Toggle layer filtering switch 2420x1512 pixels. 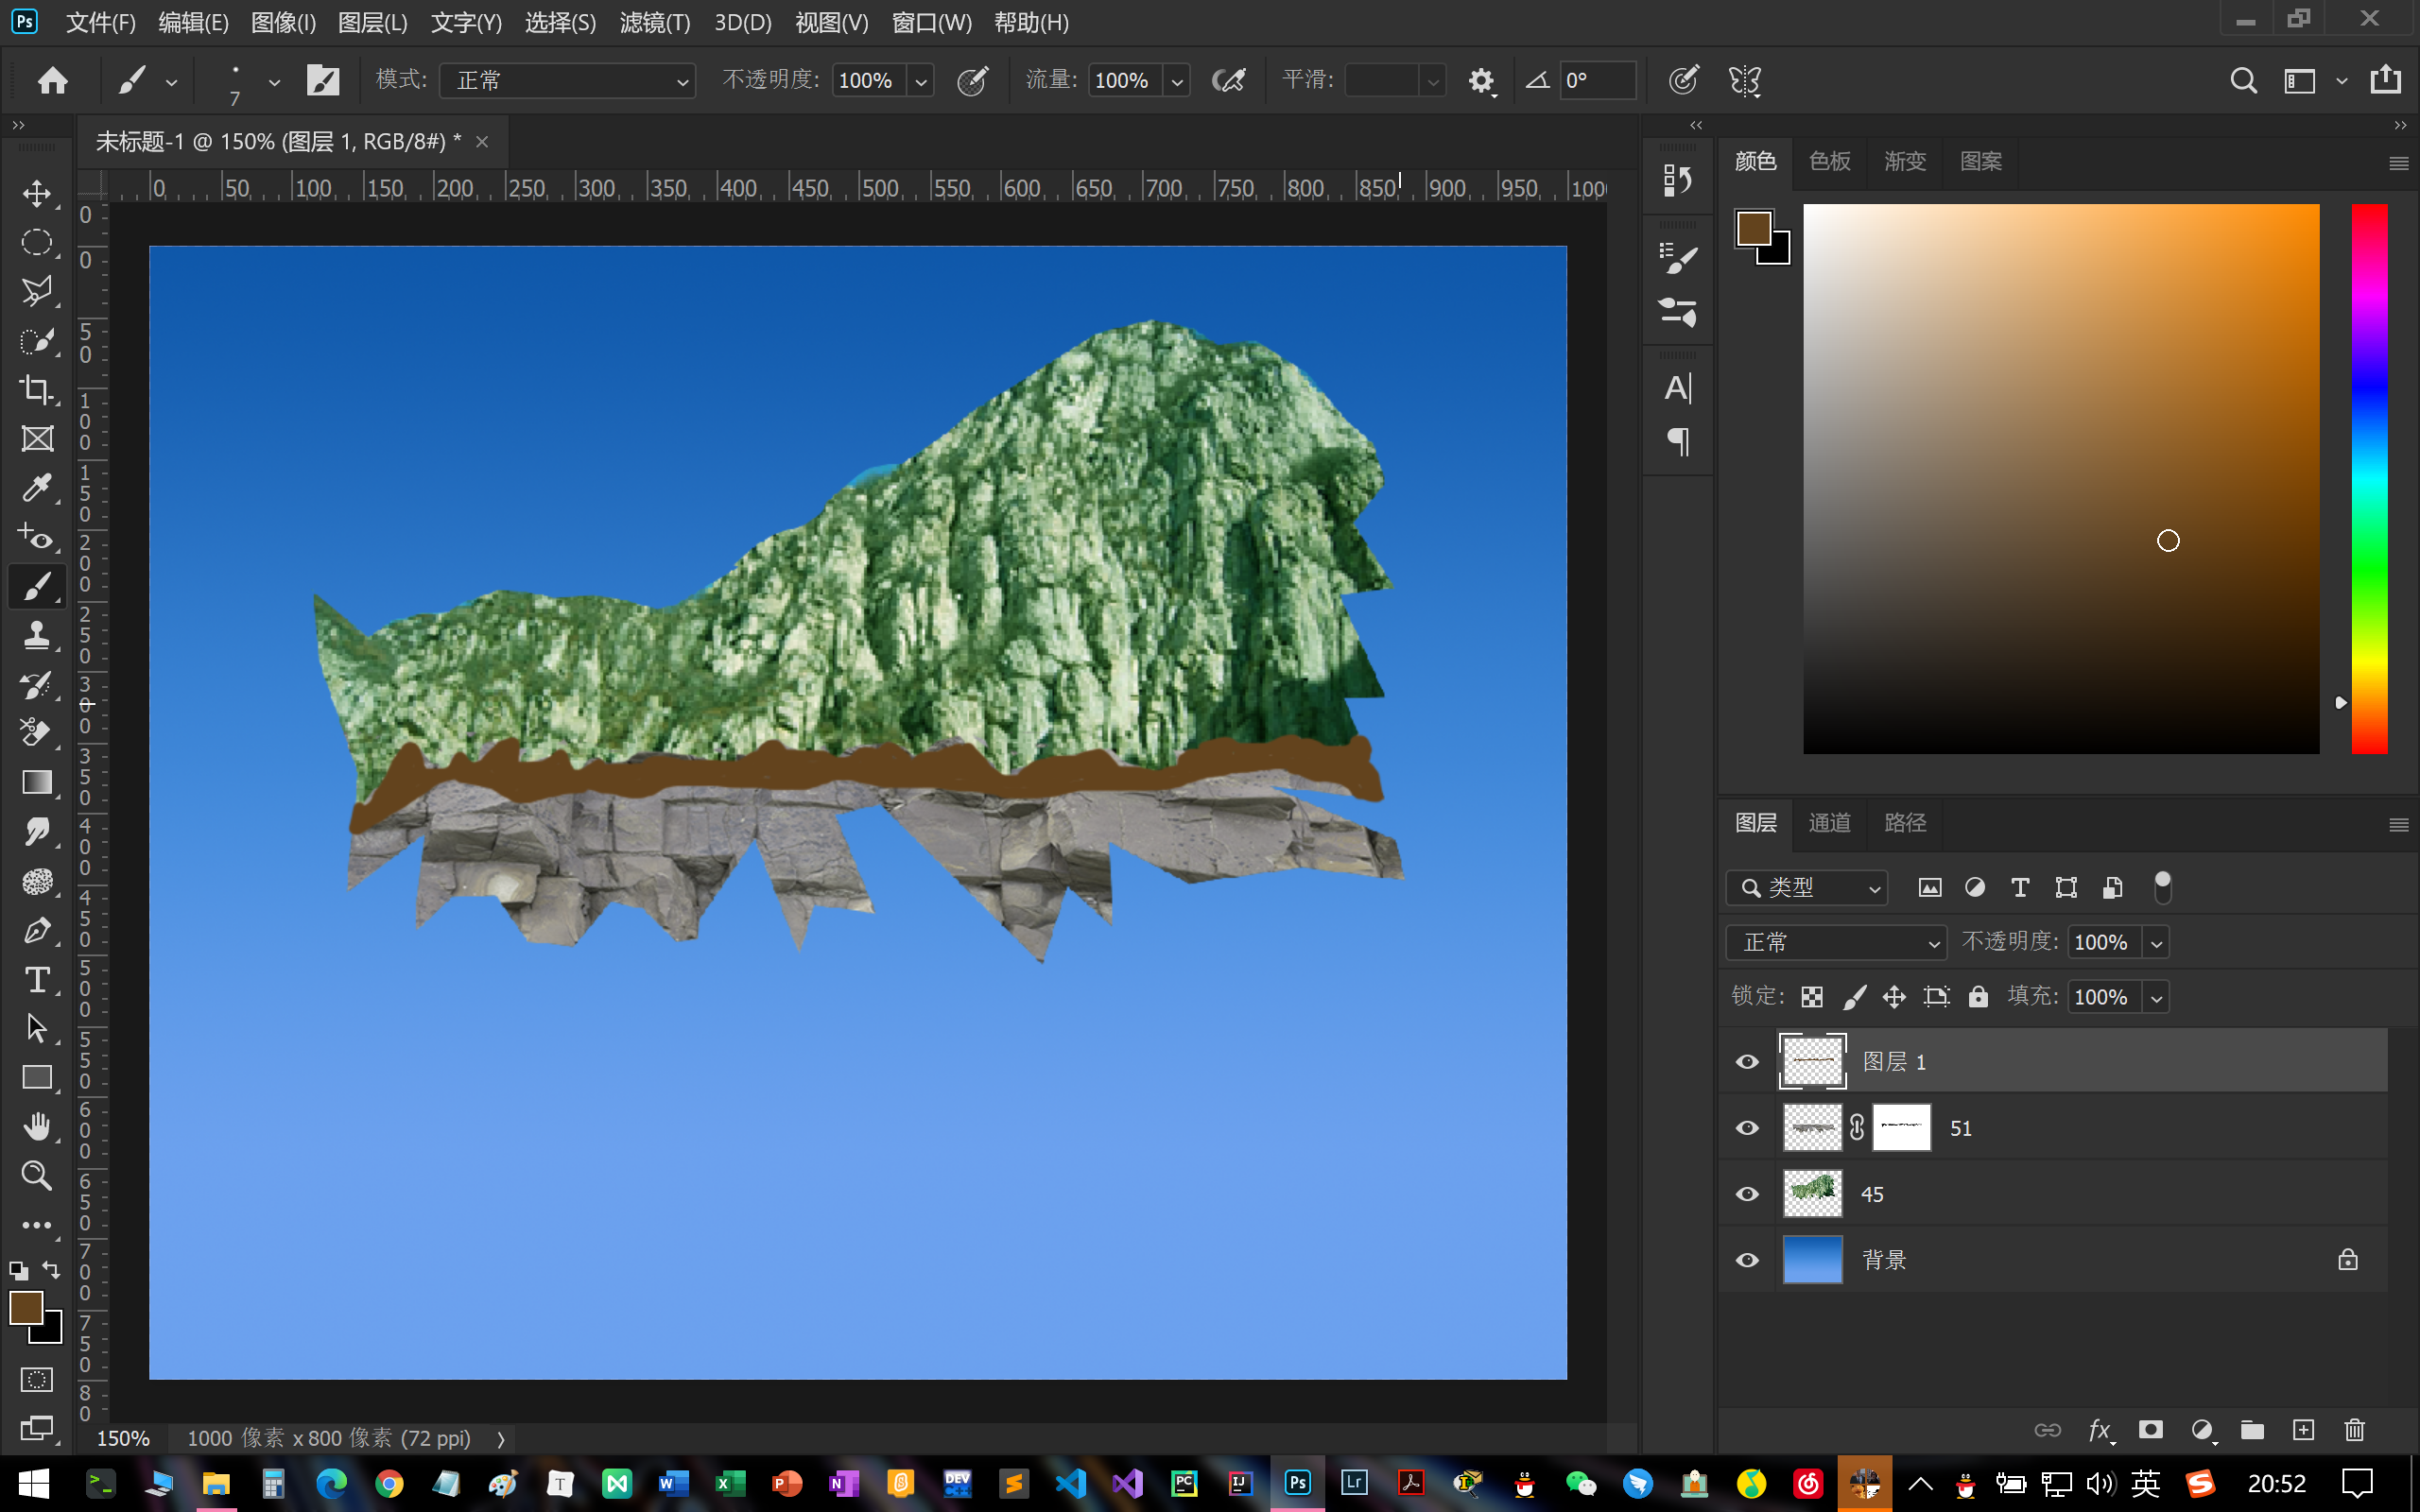pos(2162,887)
